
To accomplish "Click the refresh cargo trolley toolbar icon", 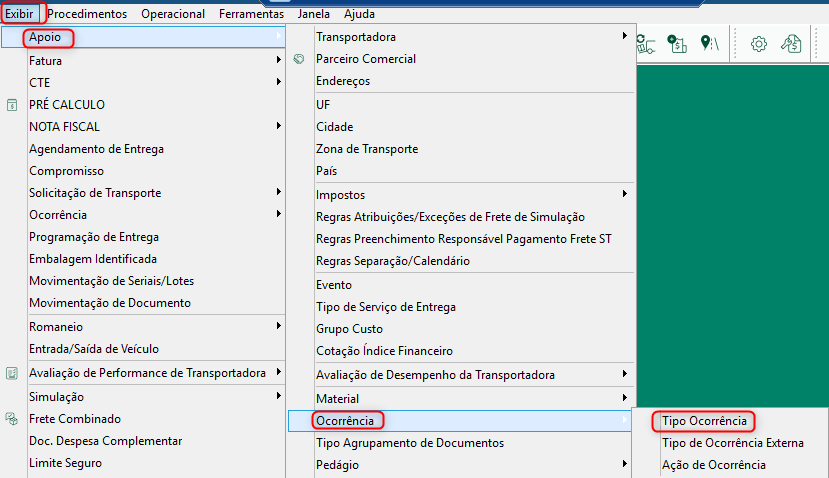I will tap(646, 44).
